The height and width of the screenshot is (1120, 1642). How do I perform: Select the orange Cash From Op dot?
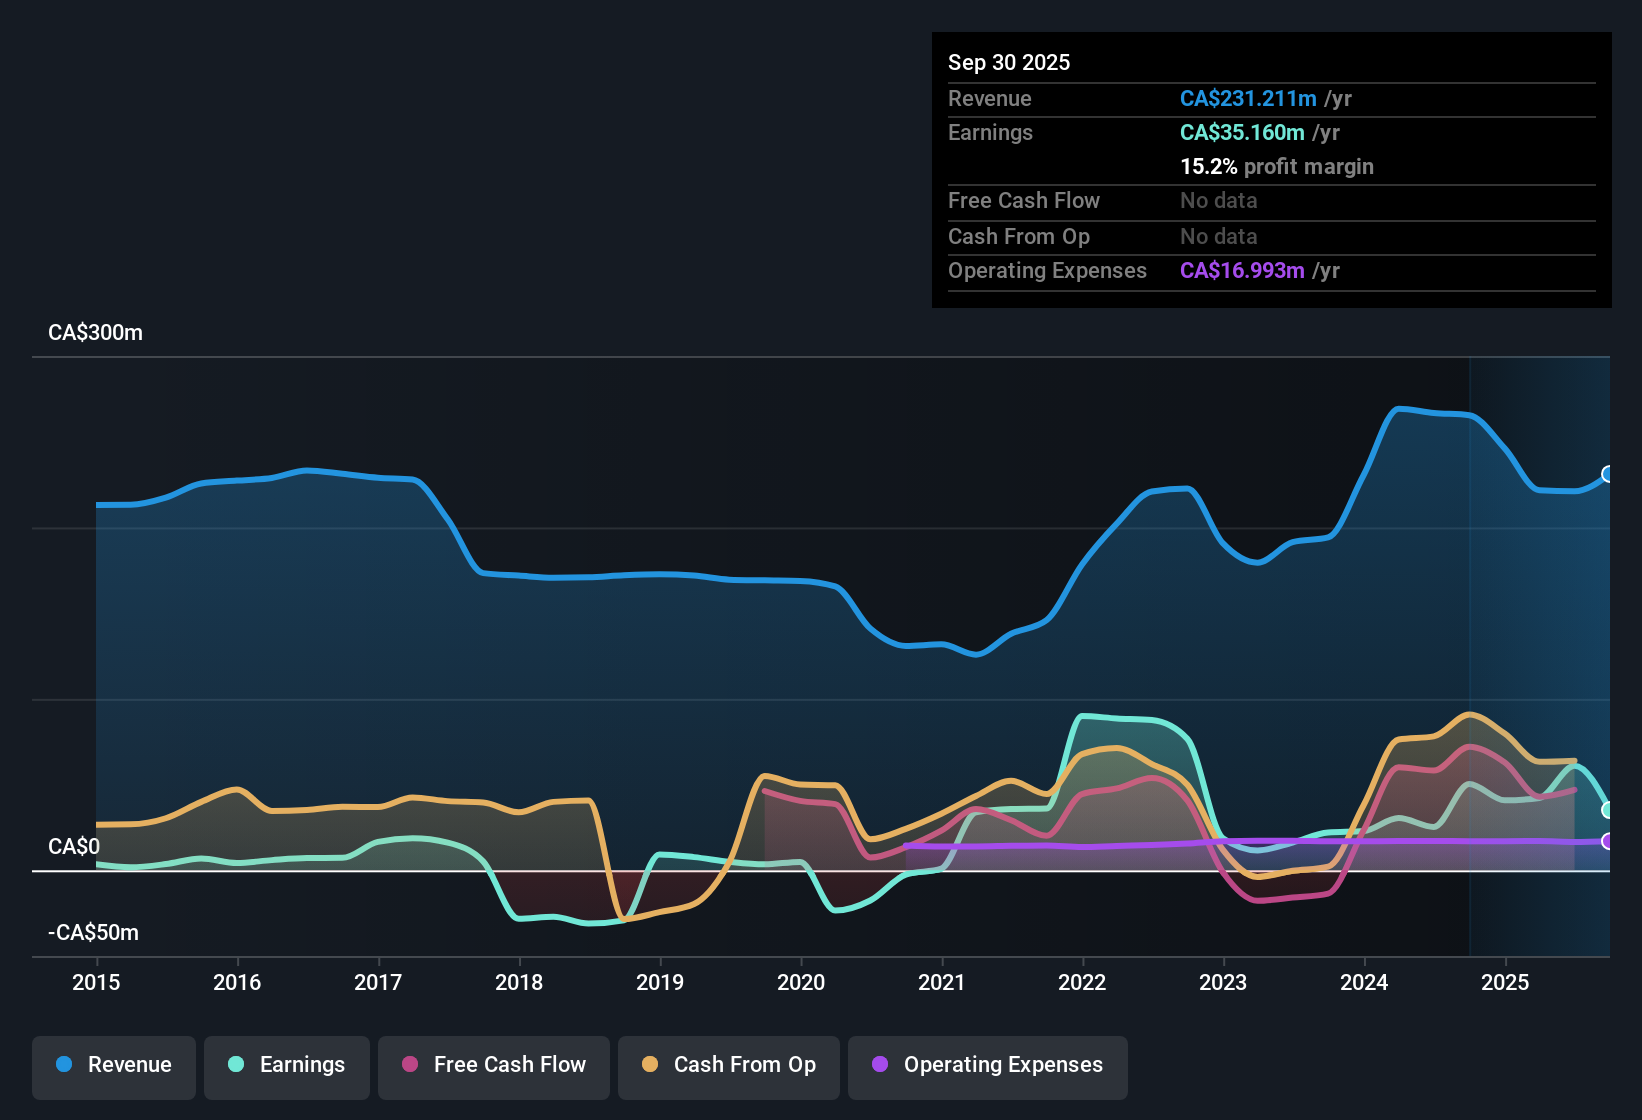coord(648,1065)
